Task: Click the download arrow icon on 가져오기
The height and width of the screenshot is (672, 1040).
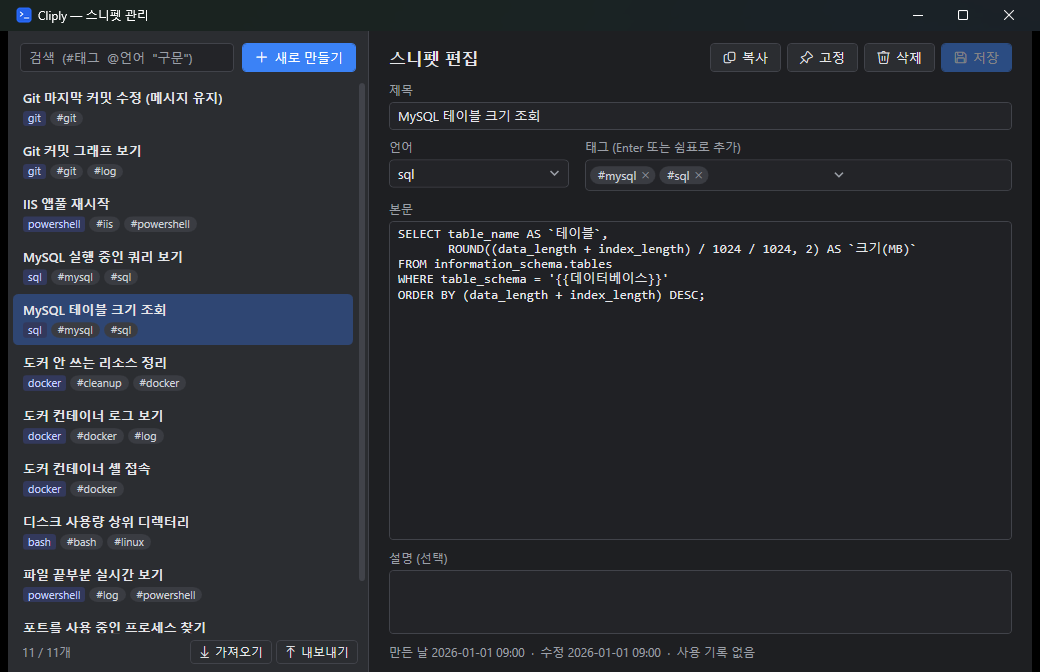Action: point(204,652)
